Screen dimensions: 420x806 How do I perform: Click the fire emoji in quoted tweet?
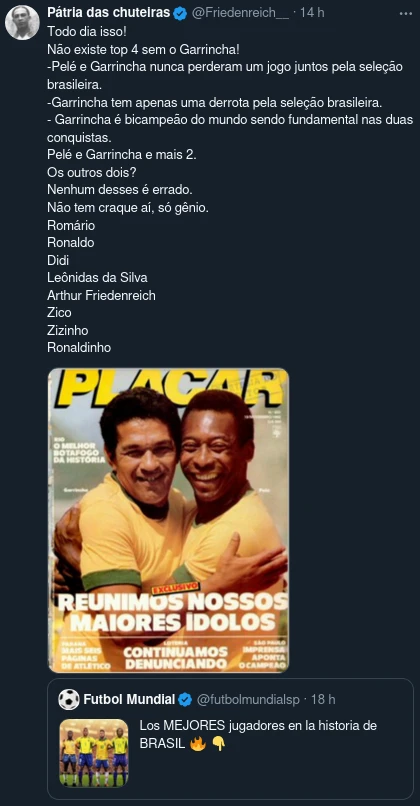coord(197,744)
